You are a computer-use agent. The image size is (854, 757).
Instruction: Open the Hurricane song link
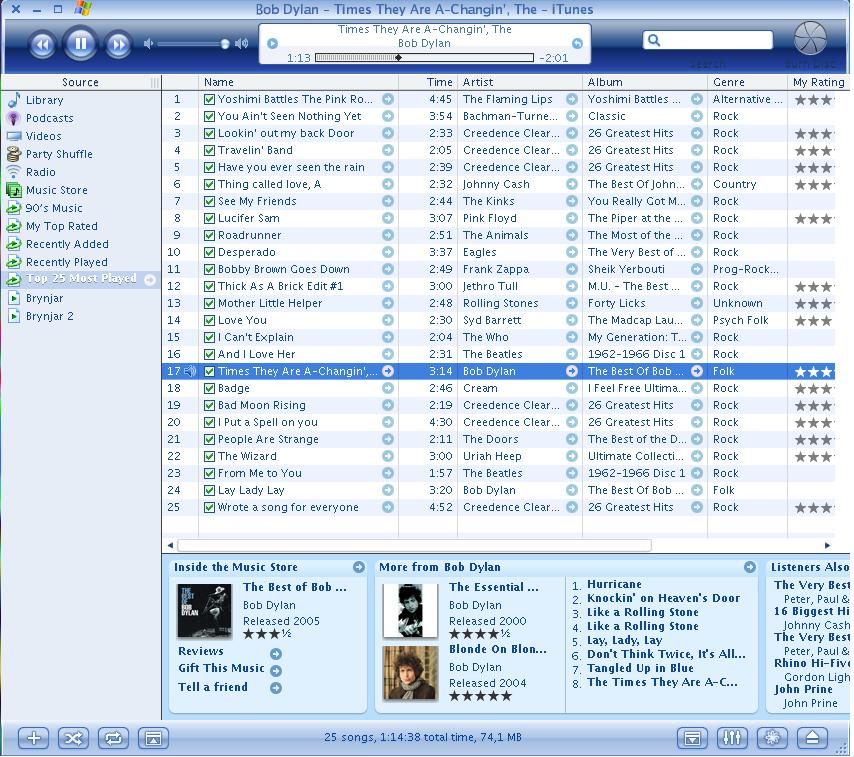[x=614, y=584]
